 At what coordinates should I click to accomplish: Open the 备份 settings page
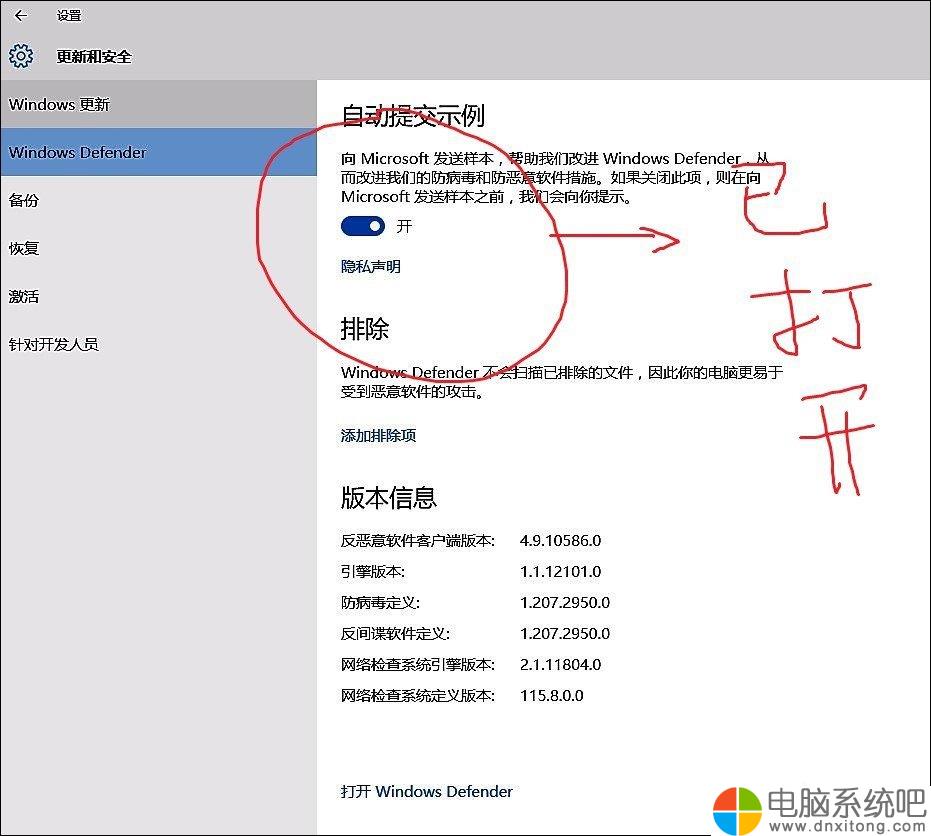click(159, 201)
